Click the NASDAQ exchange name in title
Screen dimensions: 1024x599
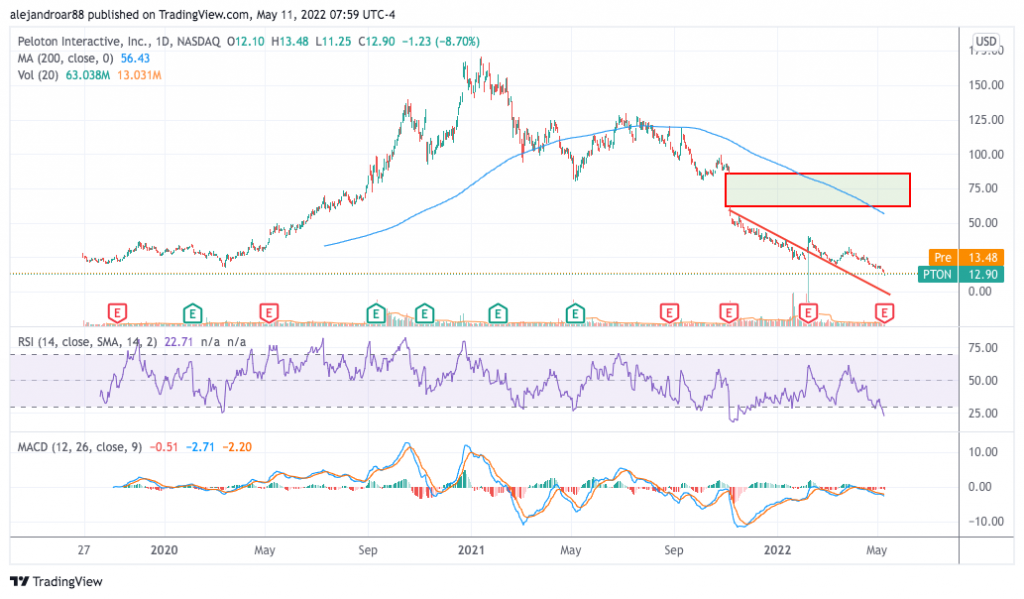pyautogui.click(x=199, y=41)
